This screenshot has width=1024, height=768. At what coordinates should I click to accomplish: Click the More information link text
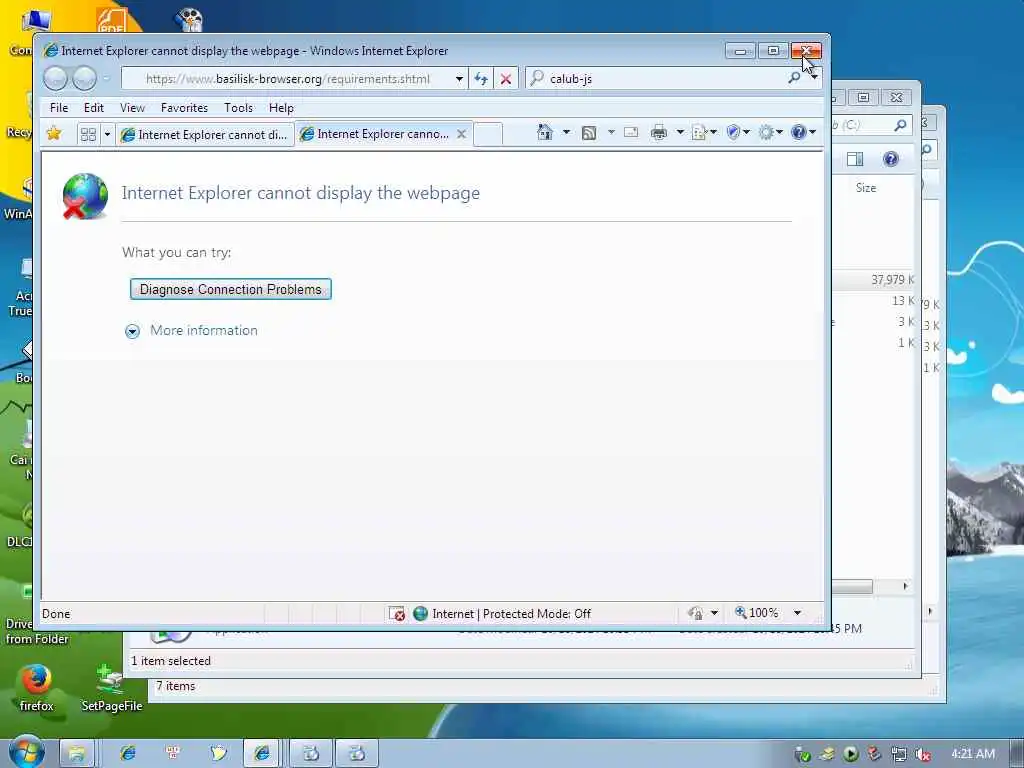[204, 330]
